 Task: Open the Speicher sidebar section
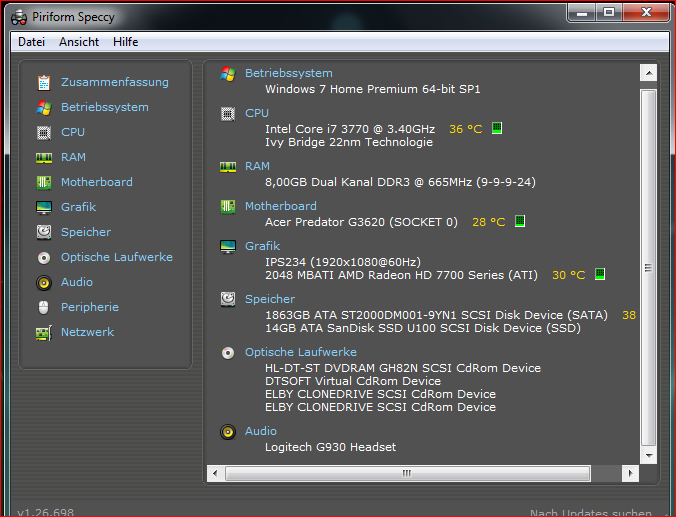(86, 232)
